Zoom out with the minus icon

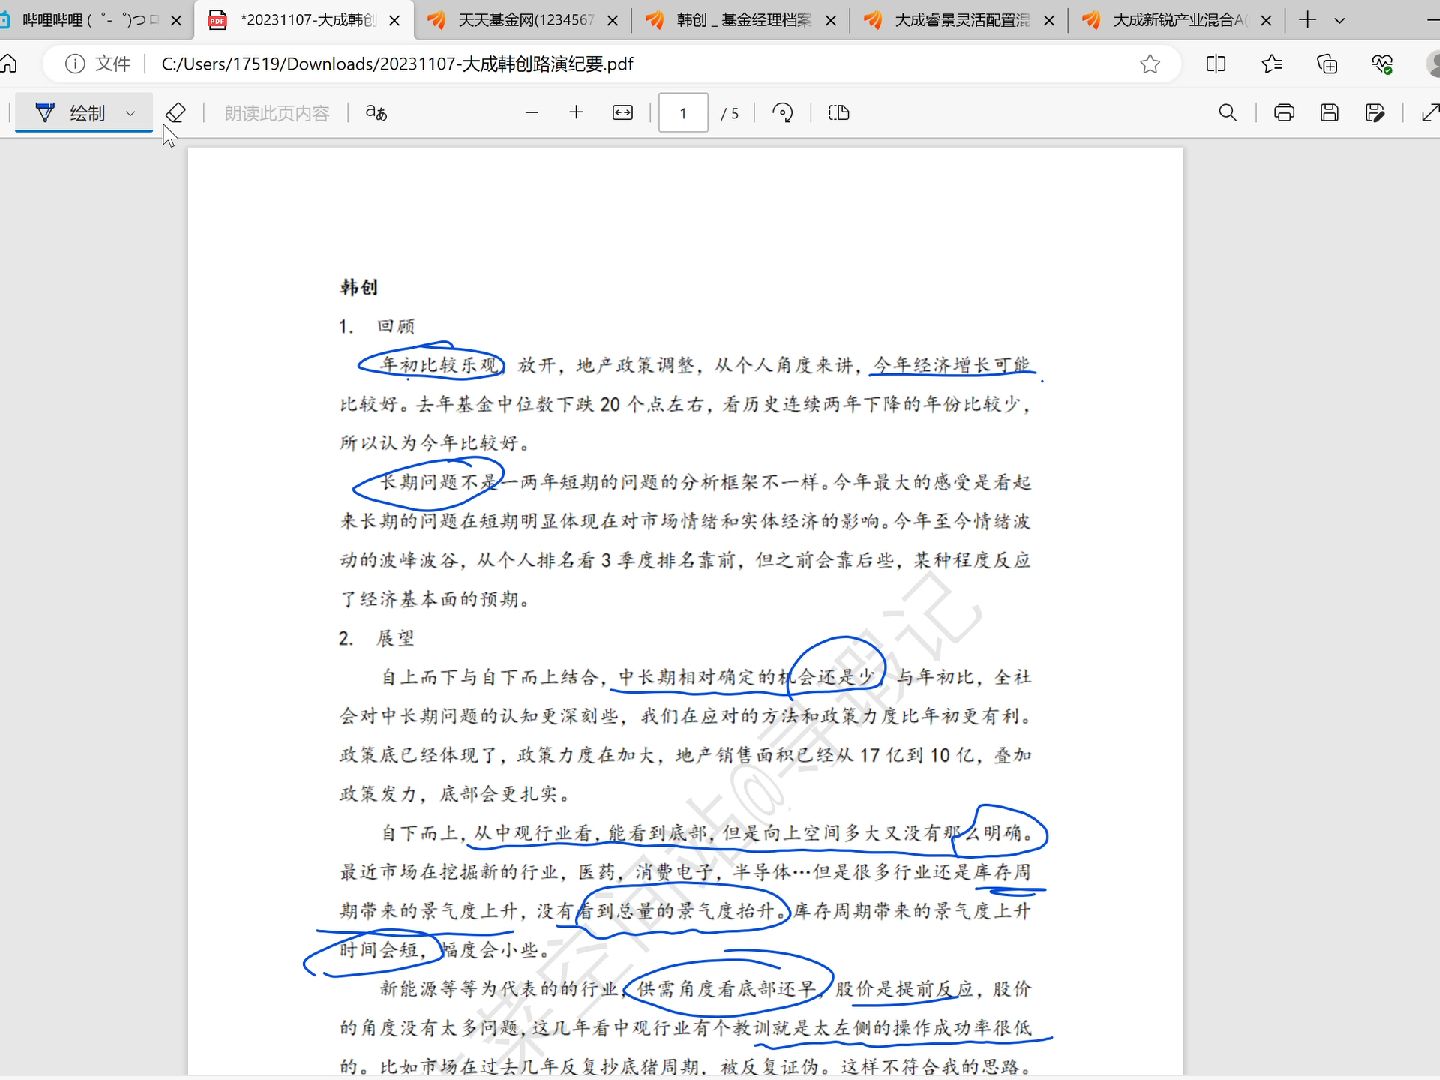[x=532, y=113]
